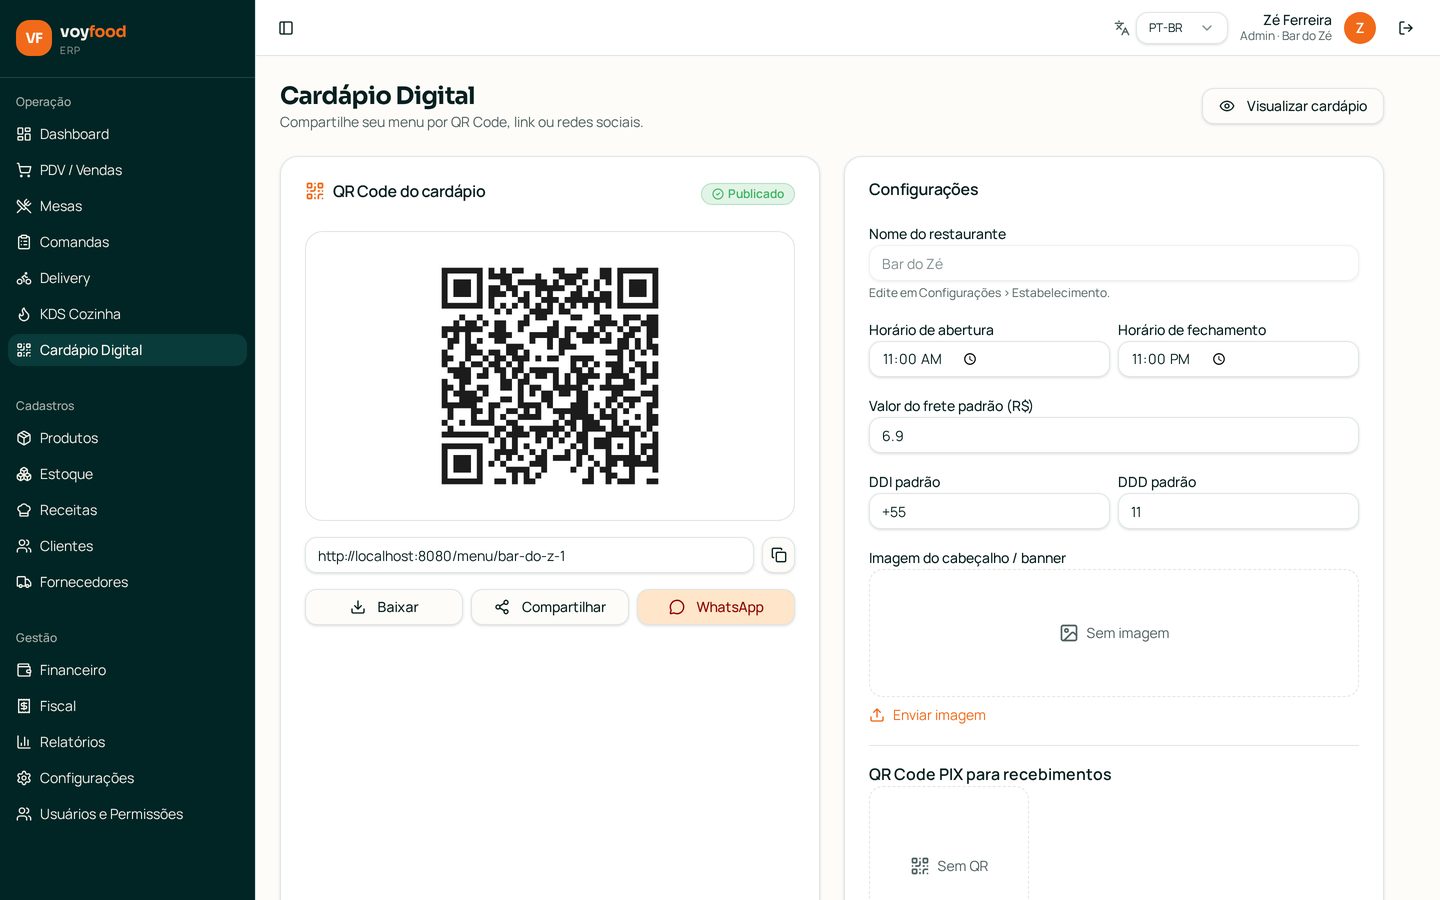This screenshot has width=1440, height=900.
Task: Click the Gestão section label
Action: [x=36, y=638]
